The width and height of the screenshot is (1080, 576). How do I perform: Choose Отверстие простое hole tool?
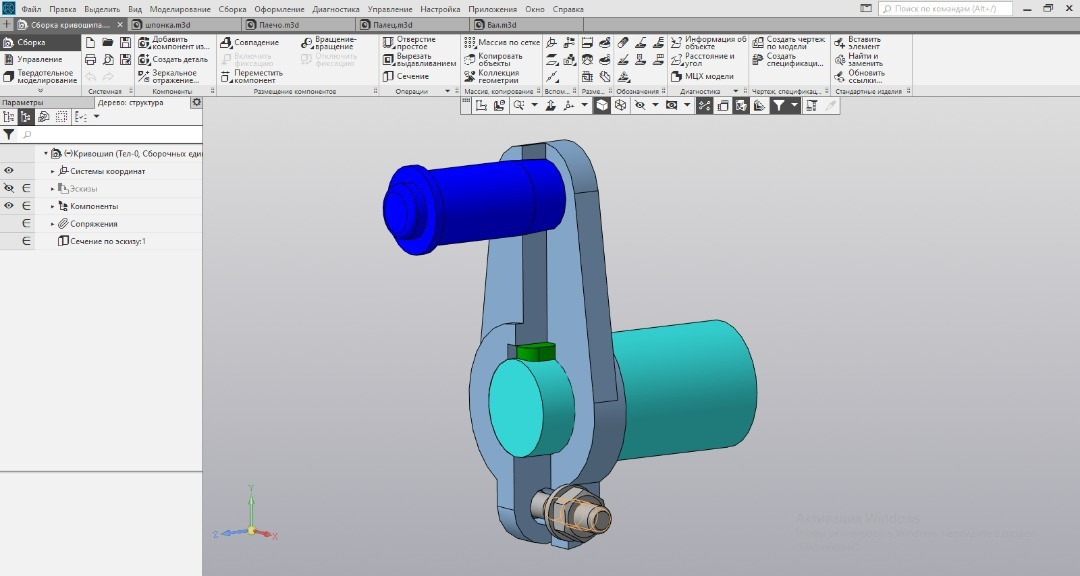[388, 43]
